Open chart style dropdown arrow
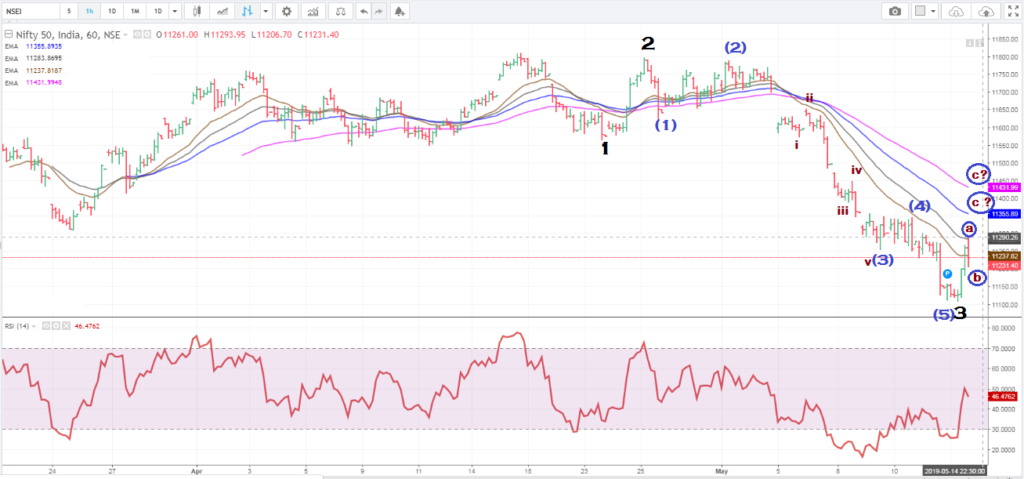Screen dimensions: 1024x479 265,11
